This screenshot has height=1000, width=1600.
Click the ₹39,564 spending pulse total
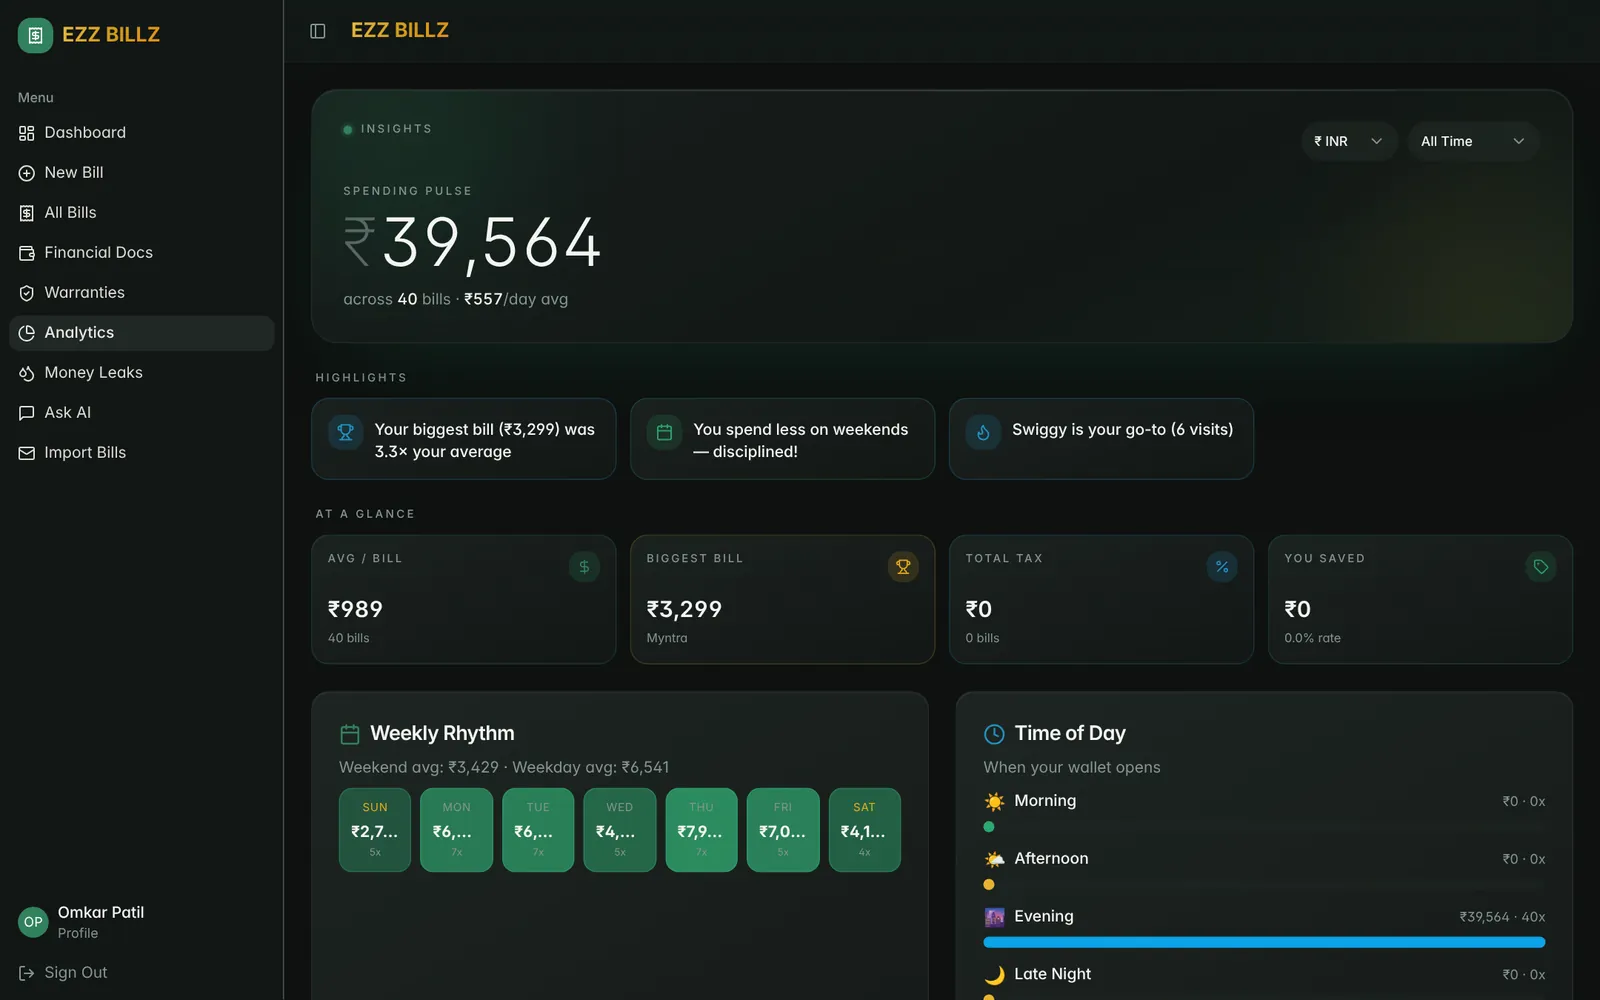pos(472,243)
